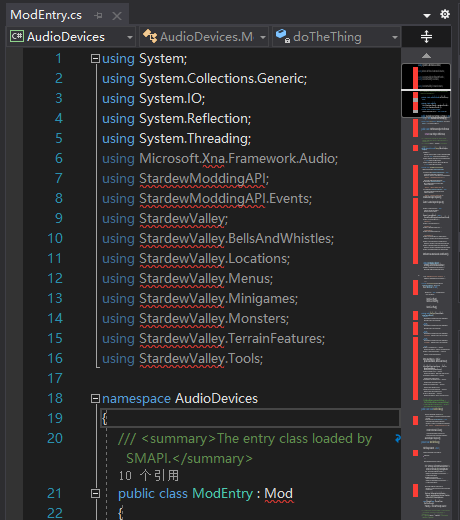The width and height of the screenshot is (460, 520).
Task: Click 'StardewValley.BellsAndWhistles' text
Action: [235, 239]
